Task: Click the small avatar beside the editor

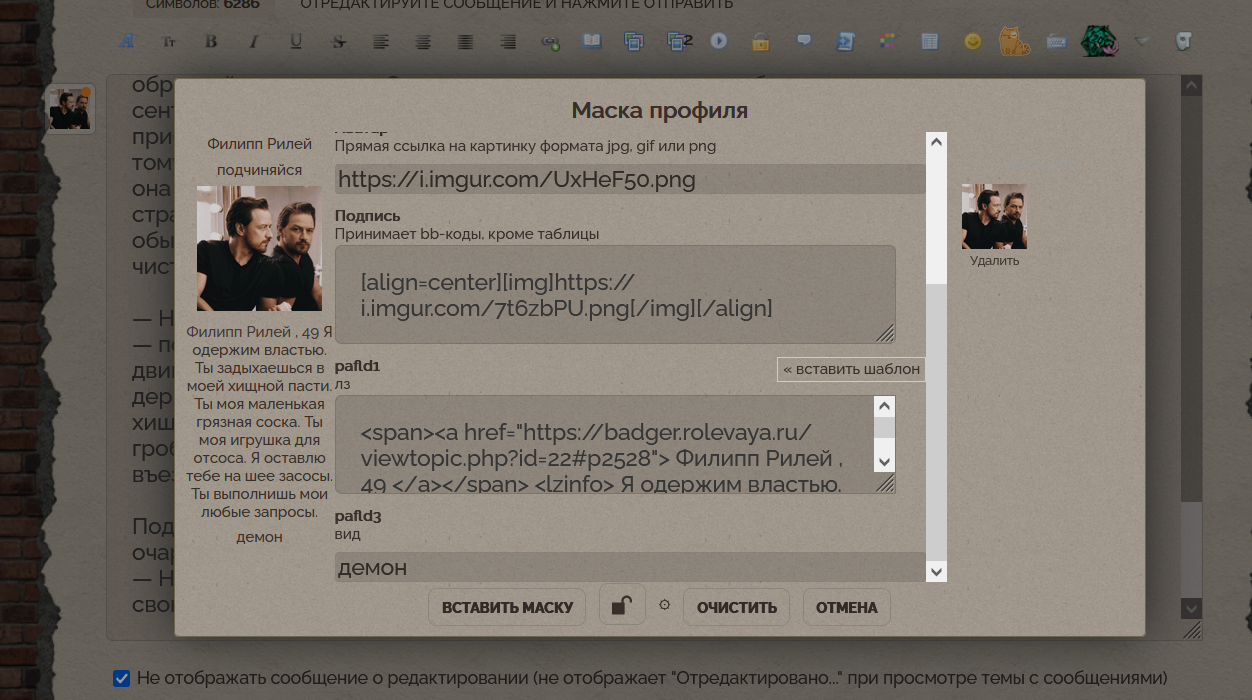Action: [70, 108]
